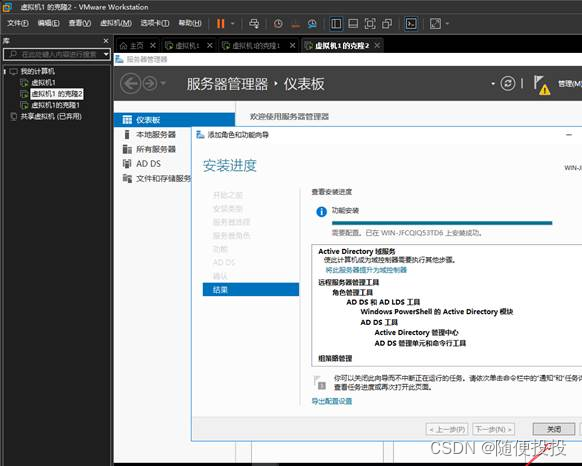582x466 pixels.
Task: Open the 管理 menu in Server Manager
Action: (569, 84)
